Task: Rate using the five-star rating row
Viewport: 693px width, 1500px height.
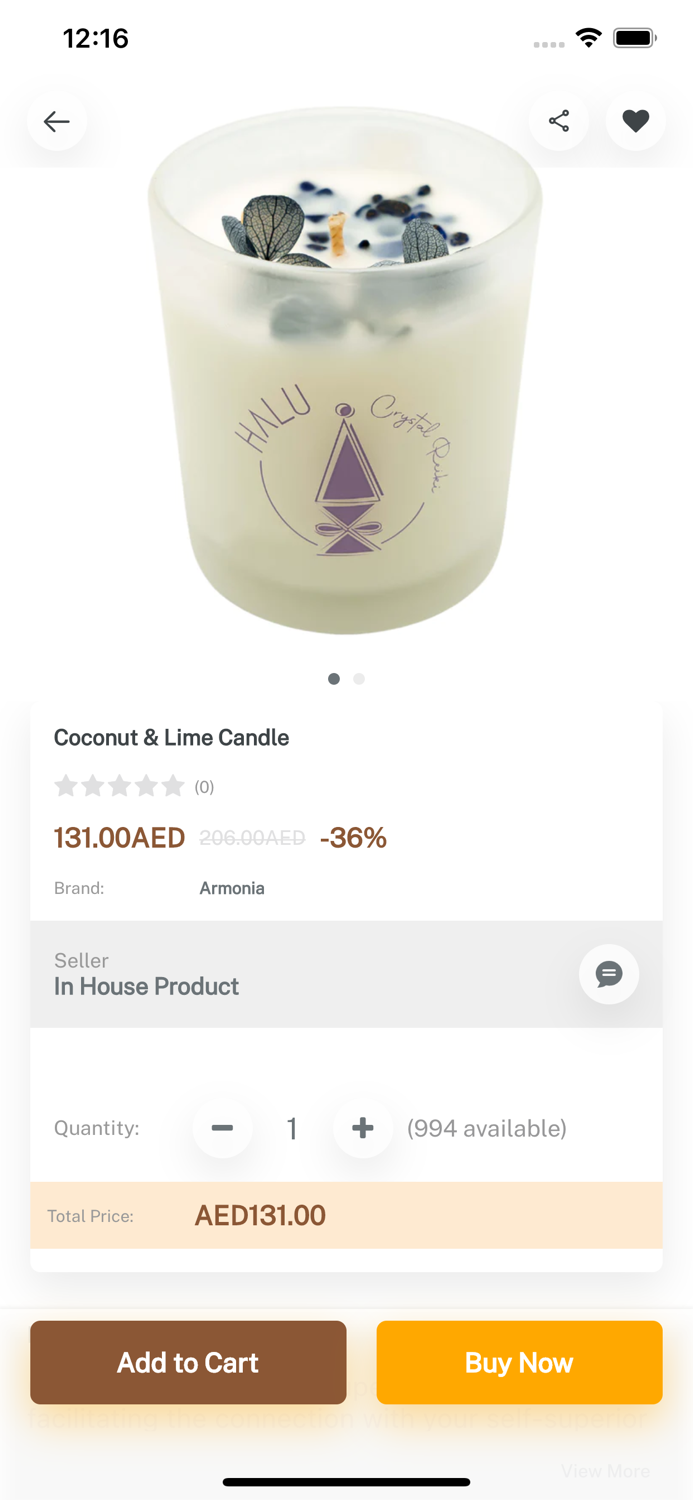Action: point(119,786)
